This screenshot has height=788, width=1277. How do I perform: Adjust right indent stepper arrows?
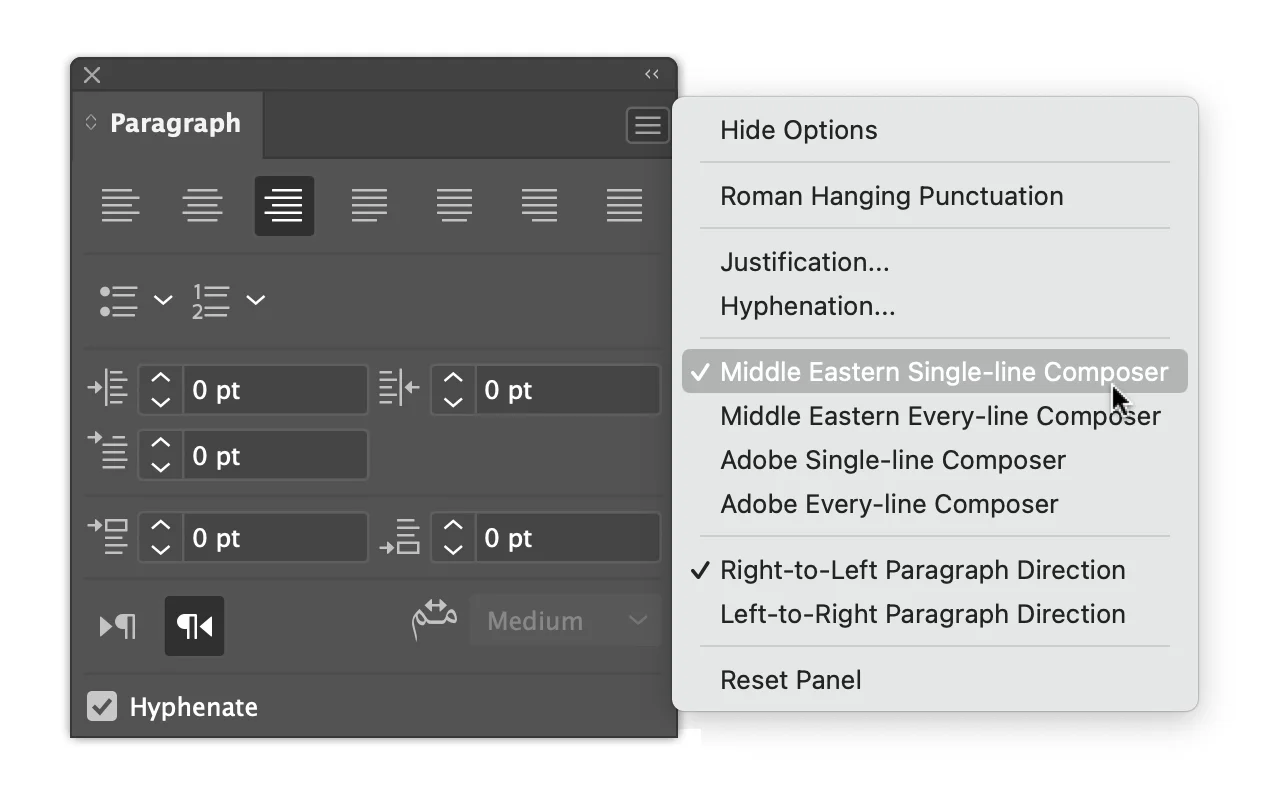click(x=454, y=390)
